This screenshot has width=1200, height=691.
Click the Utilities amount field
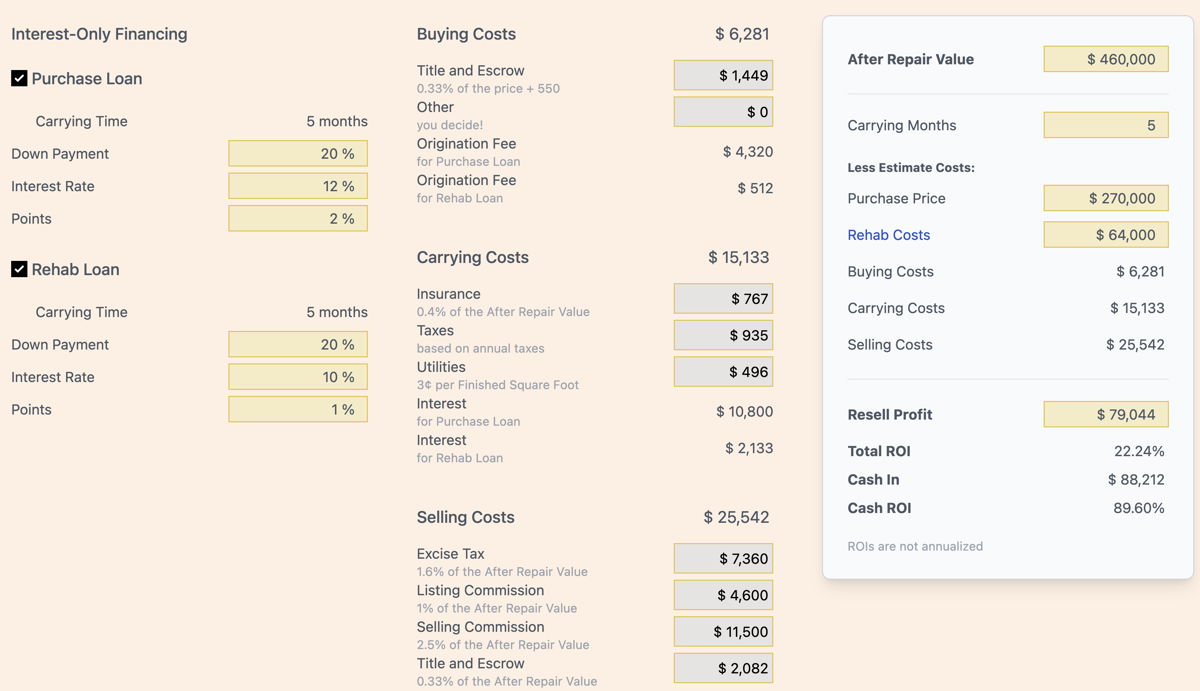pos(723,372)
